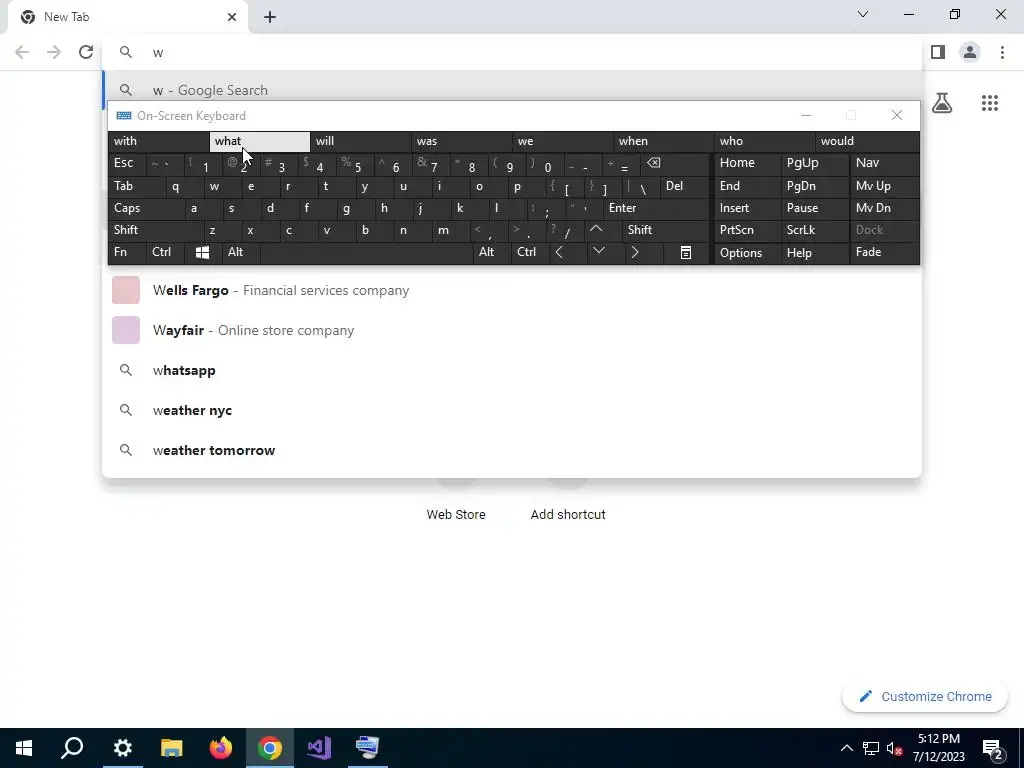The height and width of the screenshot is (768, 1024).
Task: Open On-Screen Keyboard taskbar icon
Action: [368, 748]
